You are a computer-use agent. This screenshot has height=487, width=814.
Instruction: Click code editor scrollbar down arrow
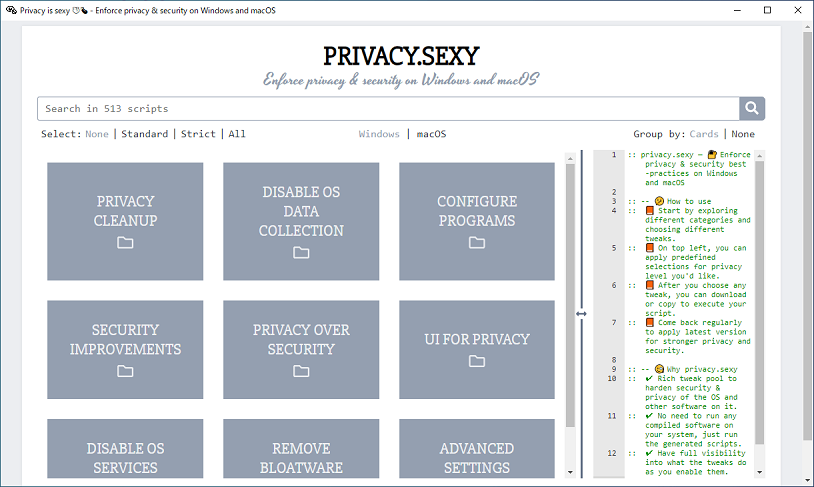[759, 472]
